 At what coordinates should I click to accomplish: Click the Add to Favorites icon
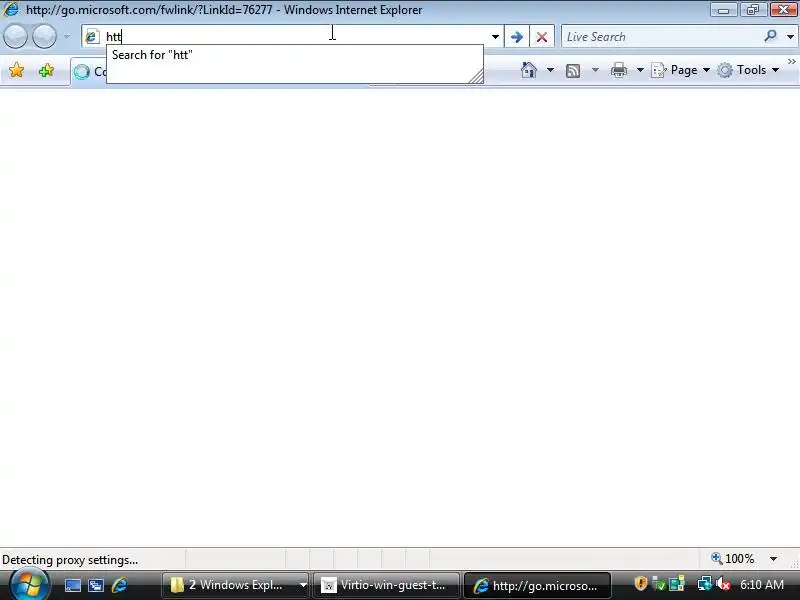(46, 70)
